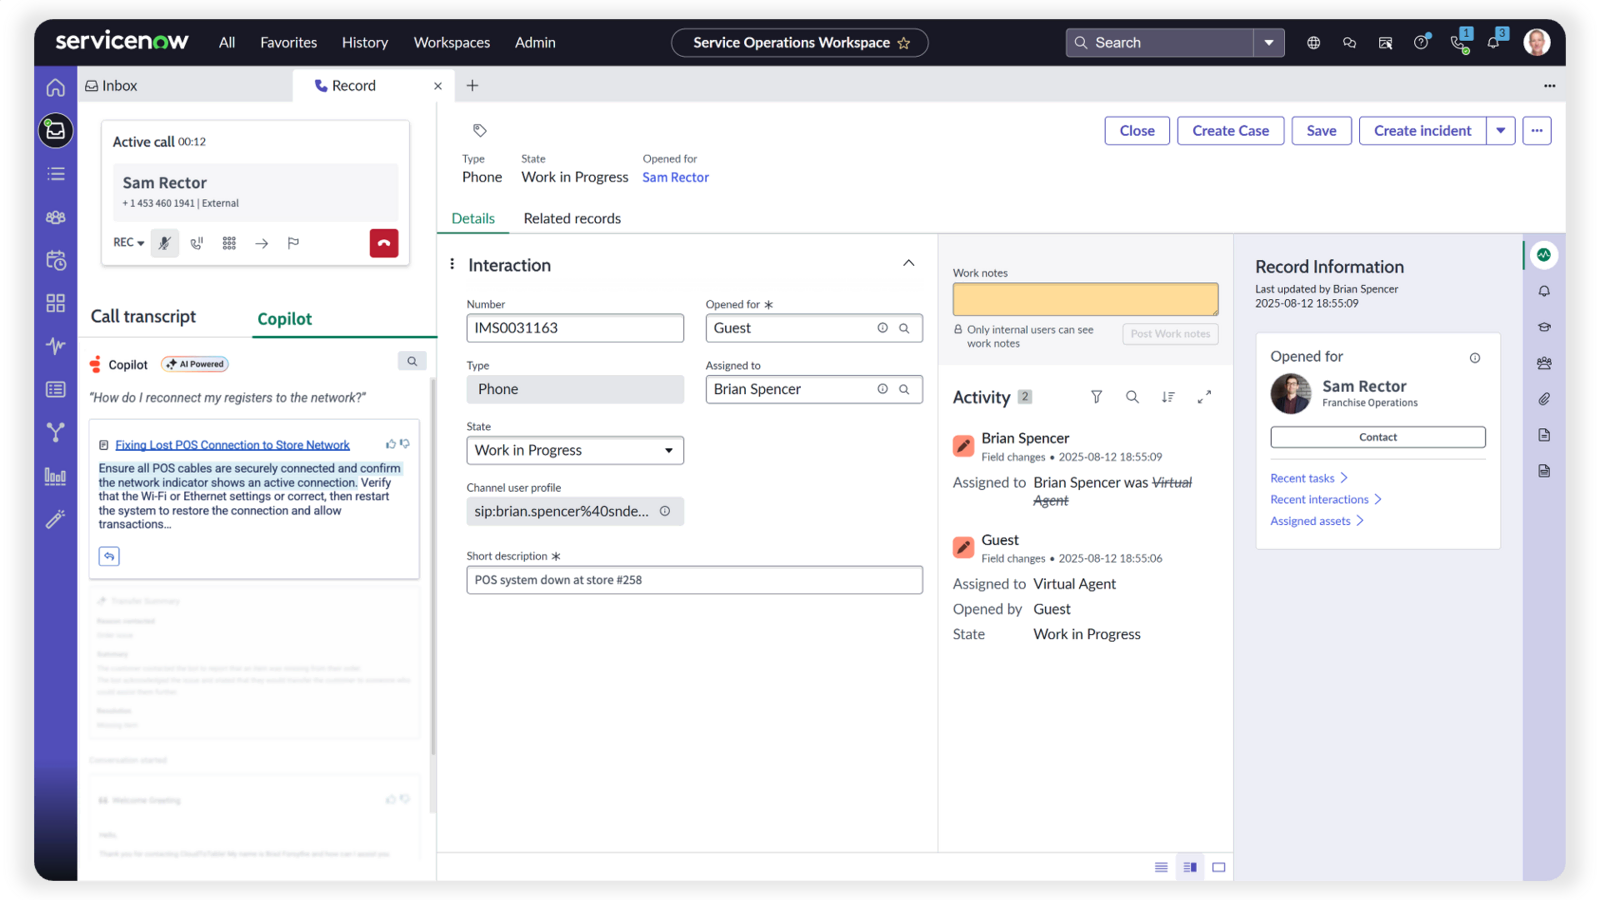This screenshot has height=900, width=1600.
Task: Open the REC recording options dropdown
Action: [x=128, y=243]
